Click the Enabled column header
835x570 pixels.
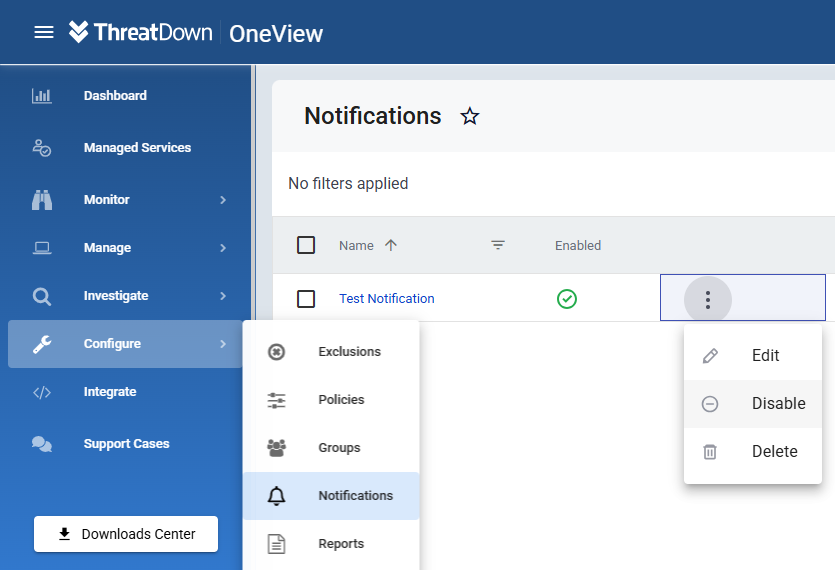click(x=578, y=246)
